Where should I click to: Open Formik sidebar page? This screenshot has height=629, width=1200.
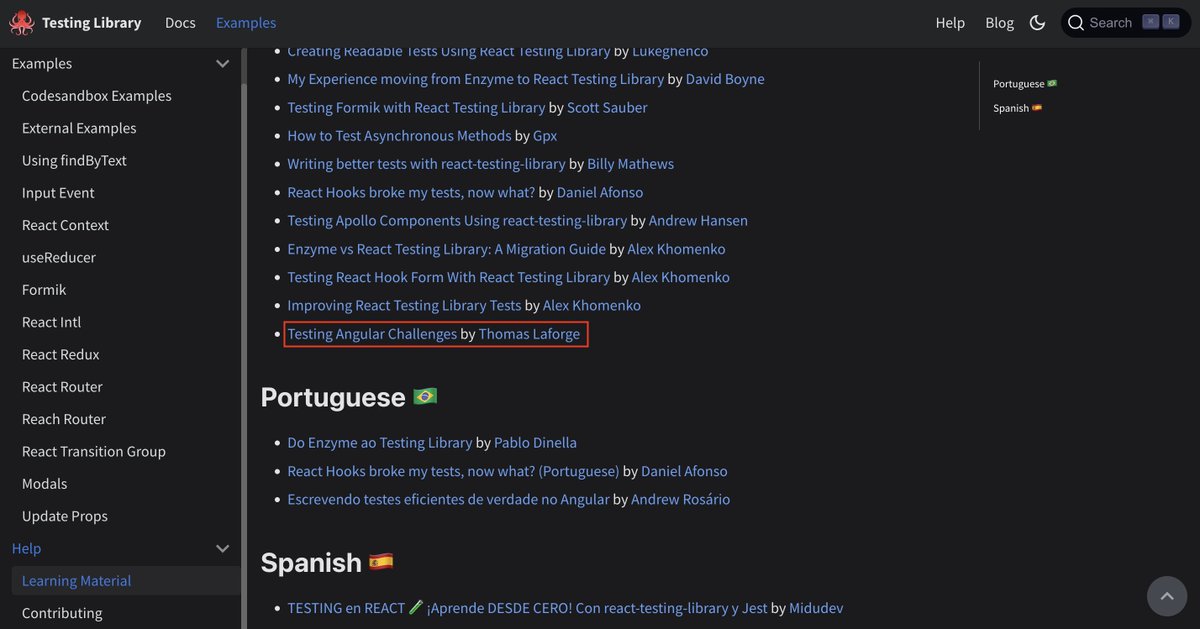click(x=44, y=290)
